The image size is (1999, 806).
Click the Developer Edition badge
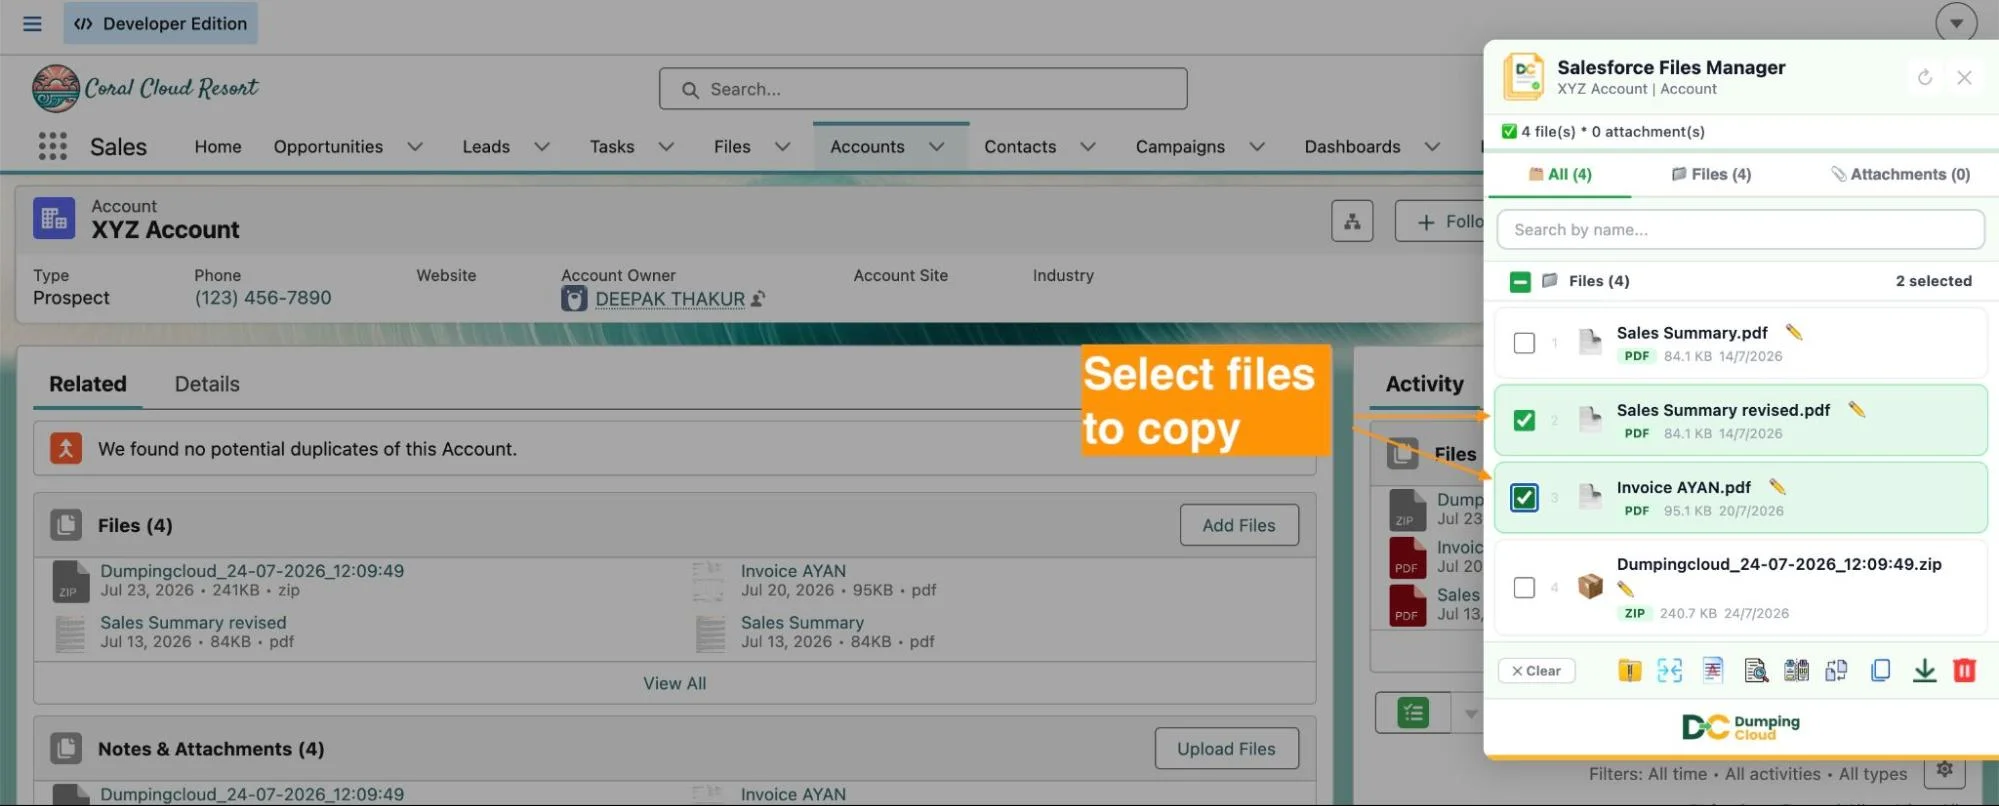coord(160,23)
